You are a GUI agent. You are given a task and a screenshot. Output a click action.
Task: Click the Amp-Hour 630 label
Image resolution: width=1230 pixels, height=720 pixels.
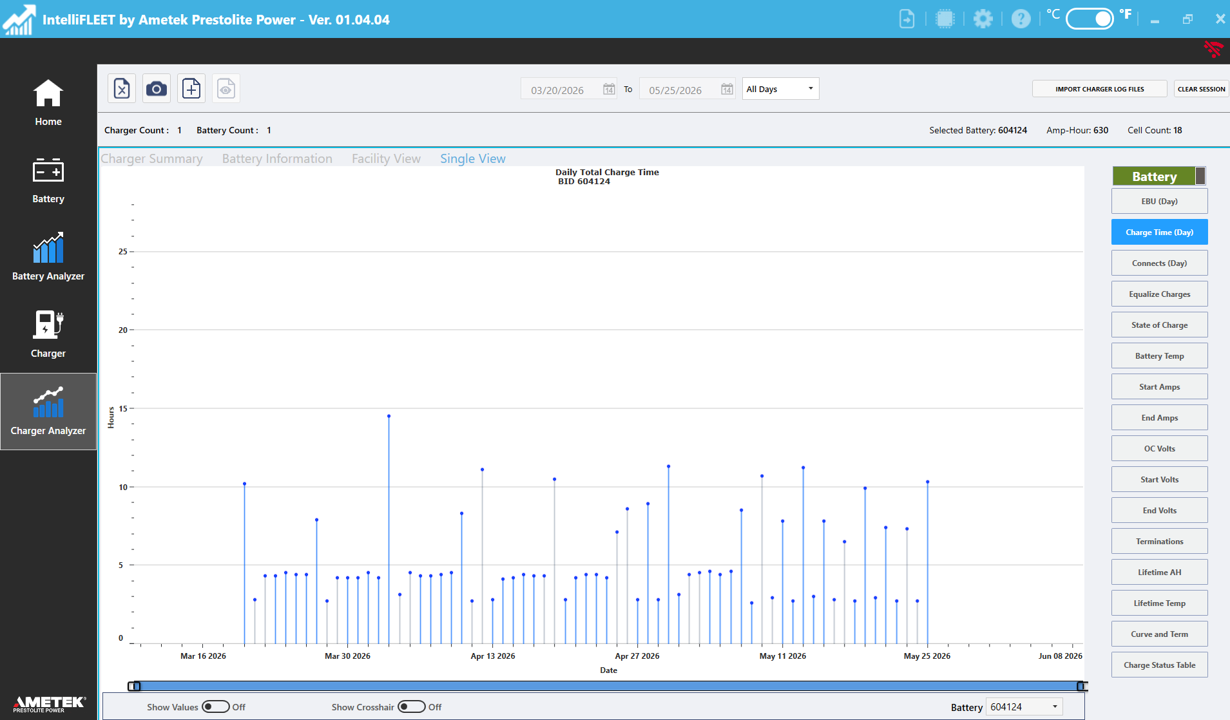click(x=1077, y=130)
